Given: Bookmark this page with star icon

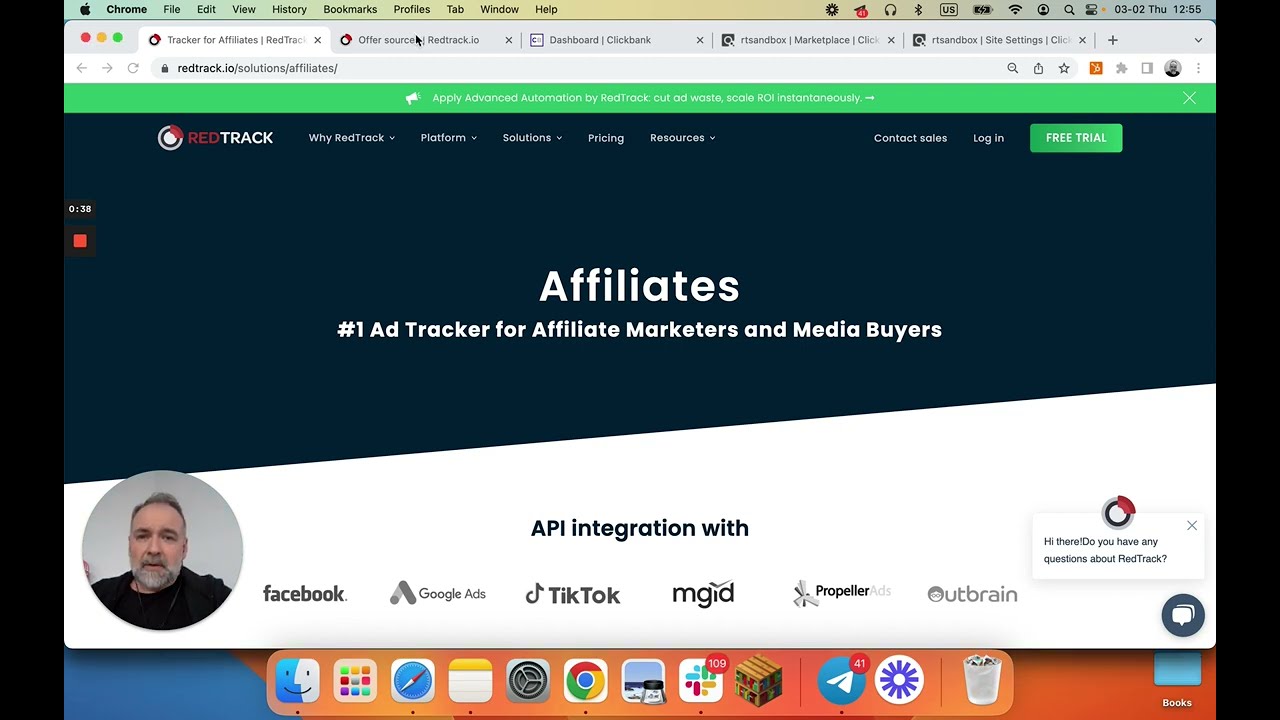Looking at the screenshot, I should [1064, 68].
